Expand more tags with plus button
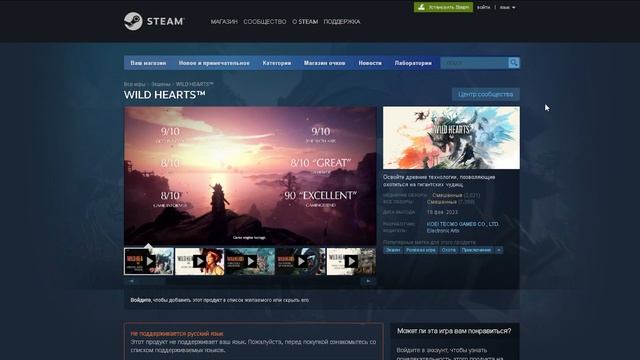 [x=499, y=250]
